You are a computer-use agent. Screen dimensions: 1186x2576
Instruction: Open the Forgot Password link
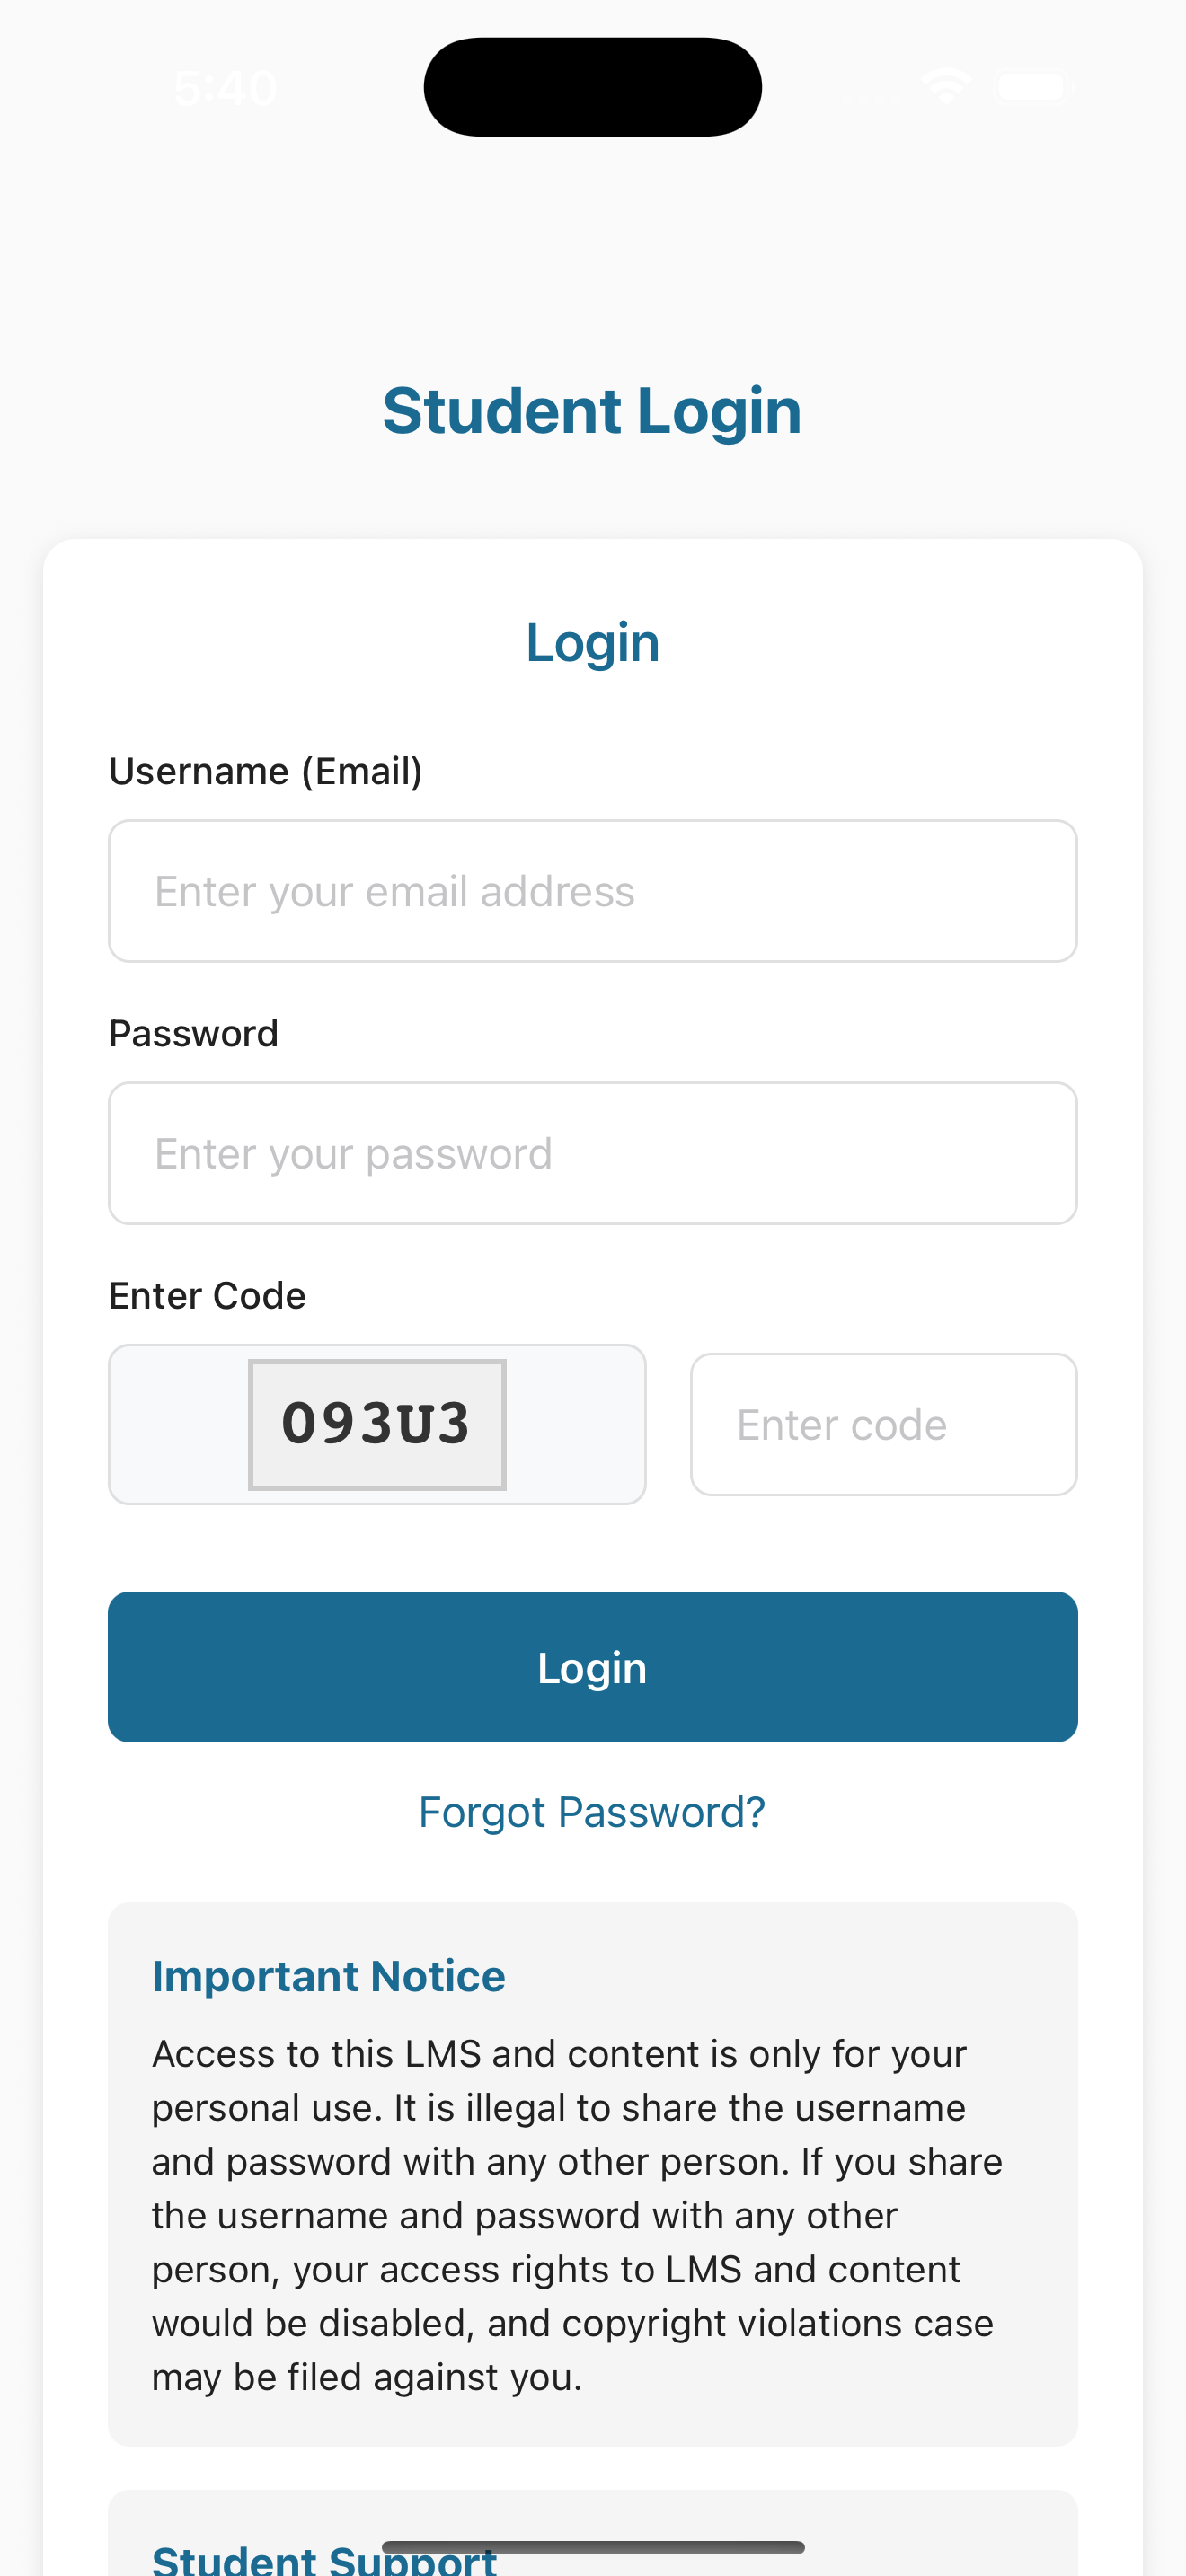591,1810
